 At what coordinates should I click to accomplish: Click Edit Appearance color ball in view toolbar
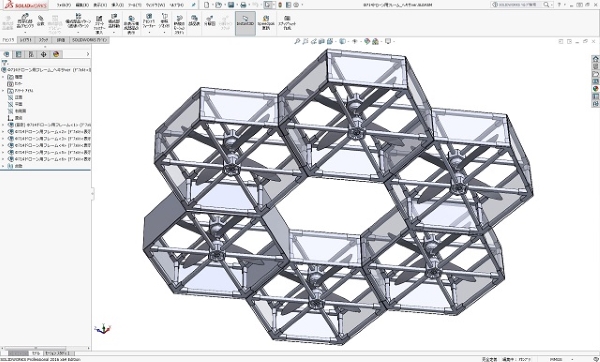coord(367,41)
